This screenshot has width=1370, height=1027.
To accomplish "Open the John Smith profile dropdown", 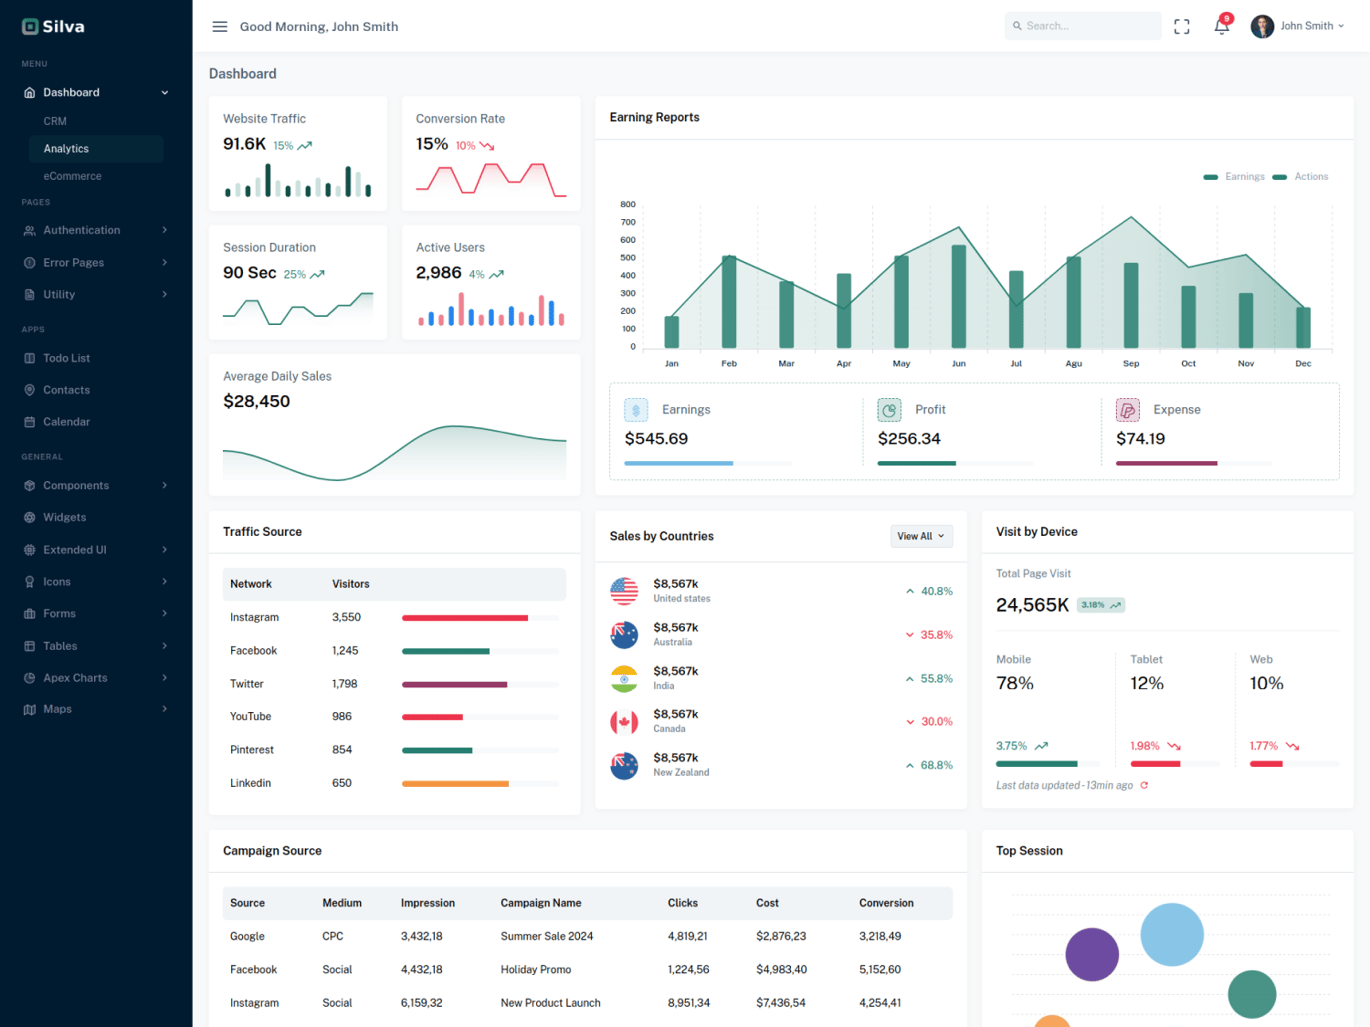I will [x=1297, y=26].
